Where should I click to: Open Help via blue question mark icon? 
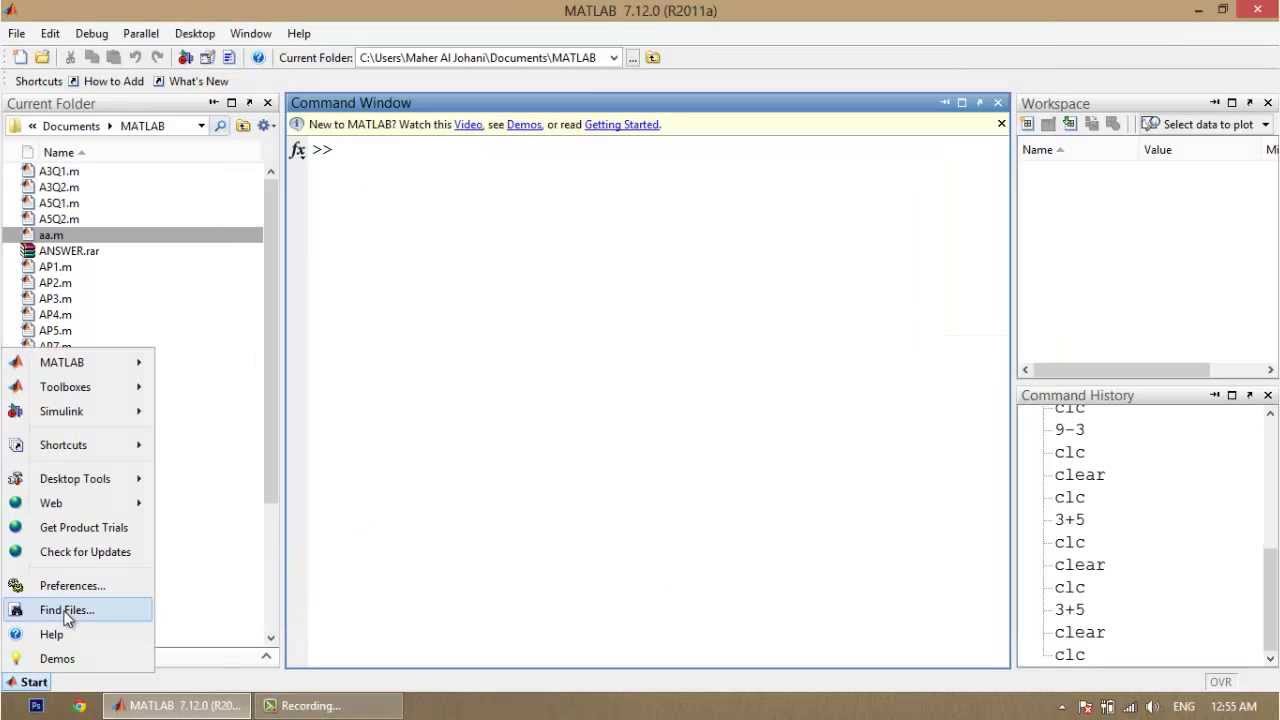coord(258,58)
